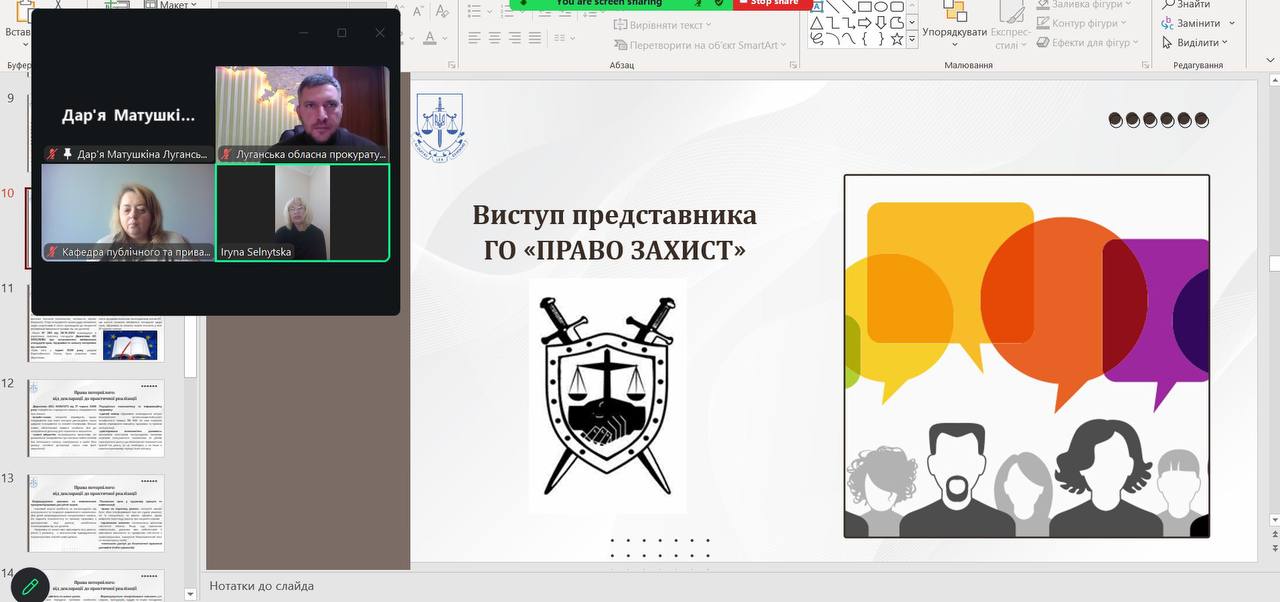The image size is (1280, 602).
Task: Pick the five-point star shape
Action: point(897,39)
